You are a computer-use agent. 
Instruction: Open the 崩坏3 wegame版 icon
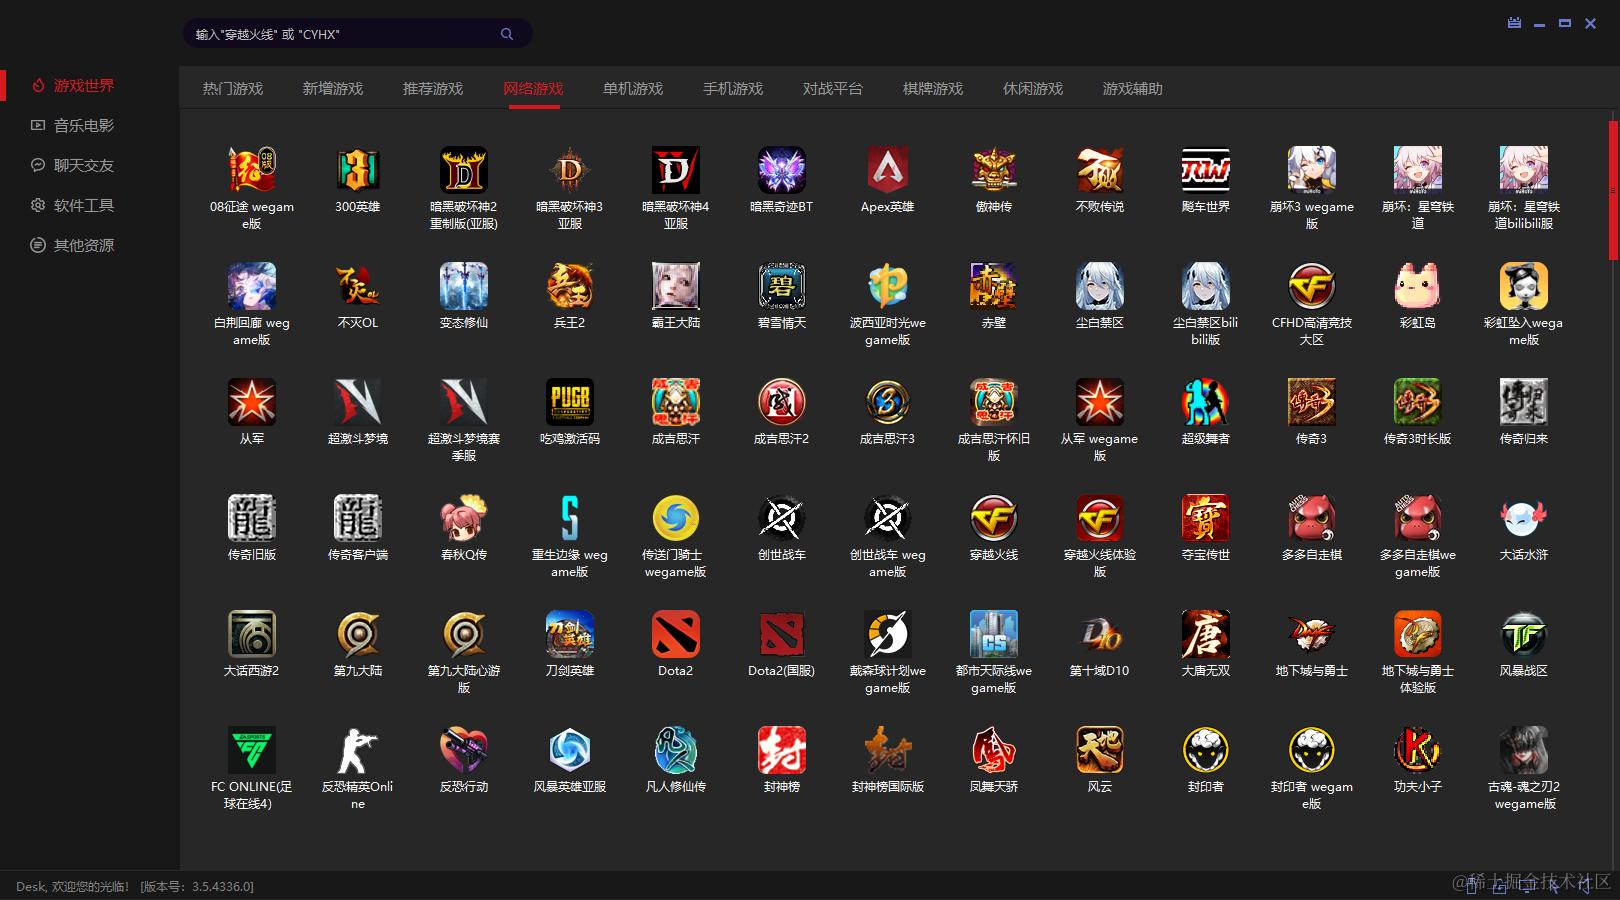point(1311,170)
